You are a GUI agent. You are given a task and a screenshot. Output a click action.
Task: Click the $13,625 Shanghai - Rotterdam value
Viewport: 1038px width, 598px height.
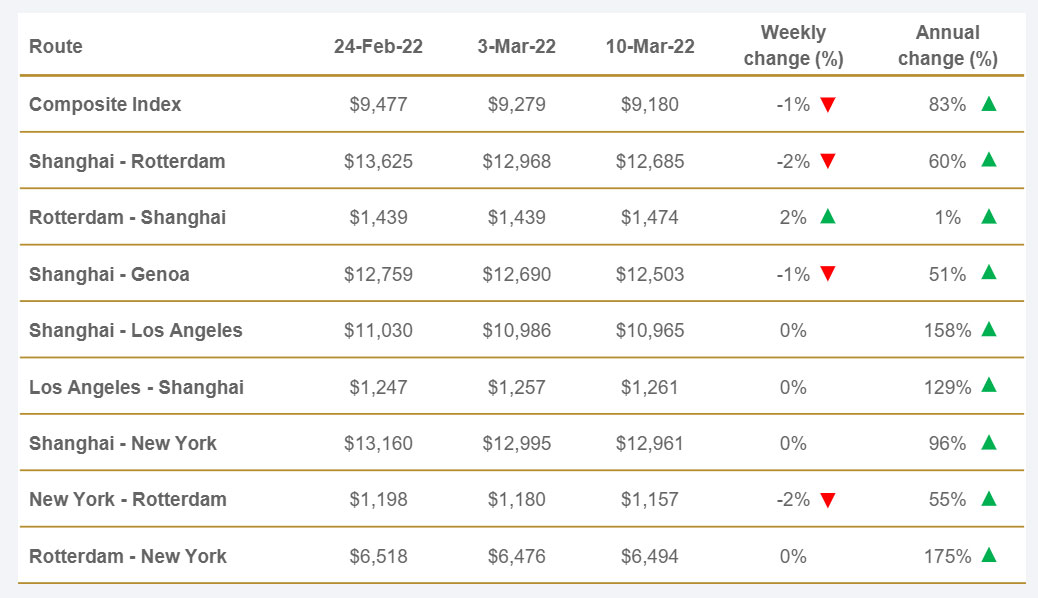(378, 161)
